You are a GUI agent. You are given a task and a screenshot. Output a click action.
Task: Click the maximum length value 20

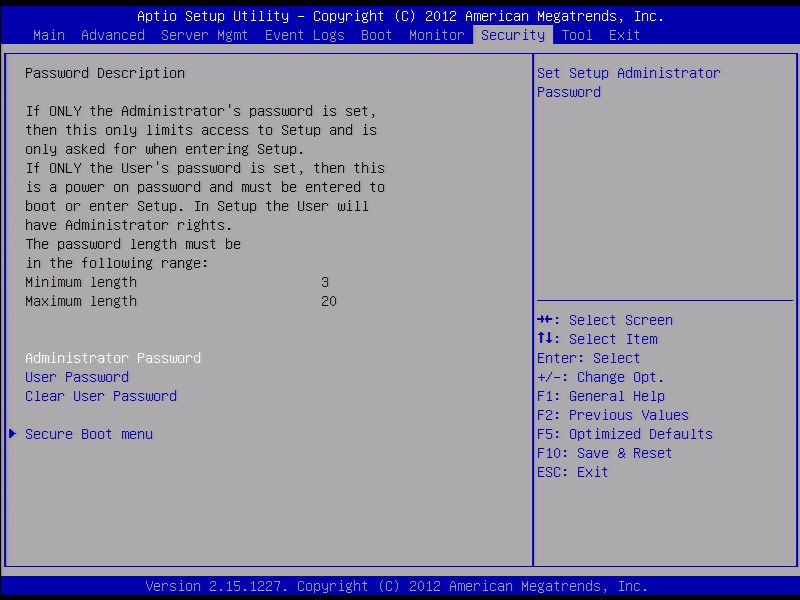(x=329, y=301)
